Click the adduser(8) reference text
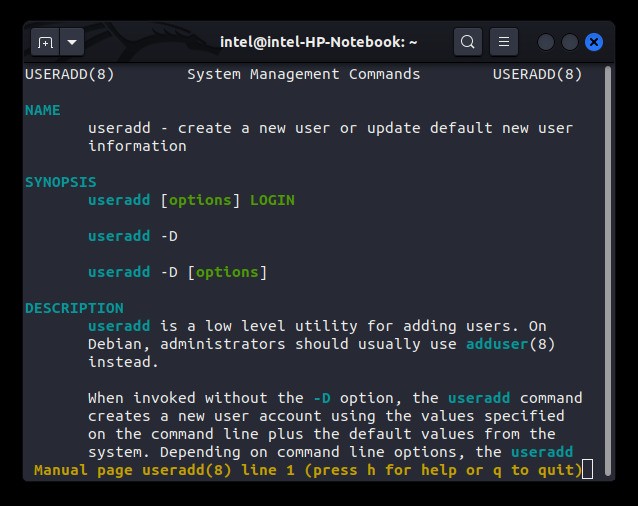Screen dimensions: 638x506 [x=511, y=344]
